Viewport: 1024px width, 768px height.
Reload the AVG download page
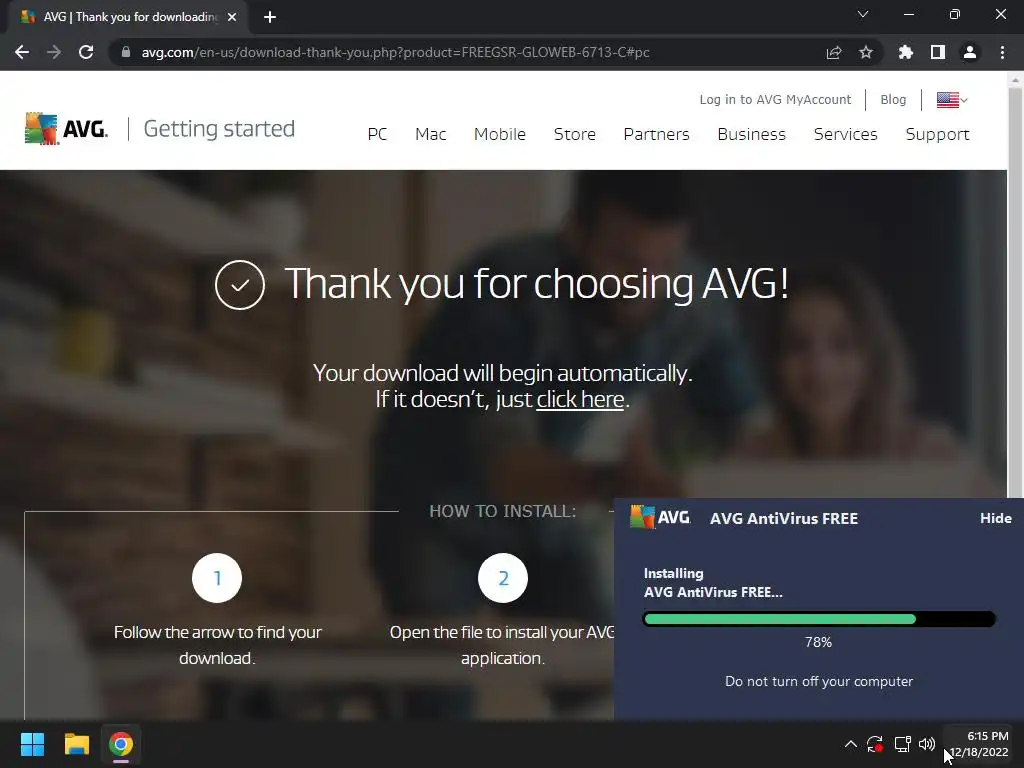[86, 52]
